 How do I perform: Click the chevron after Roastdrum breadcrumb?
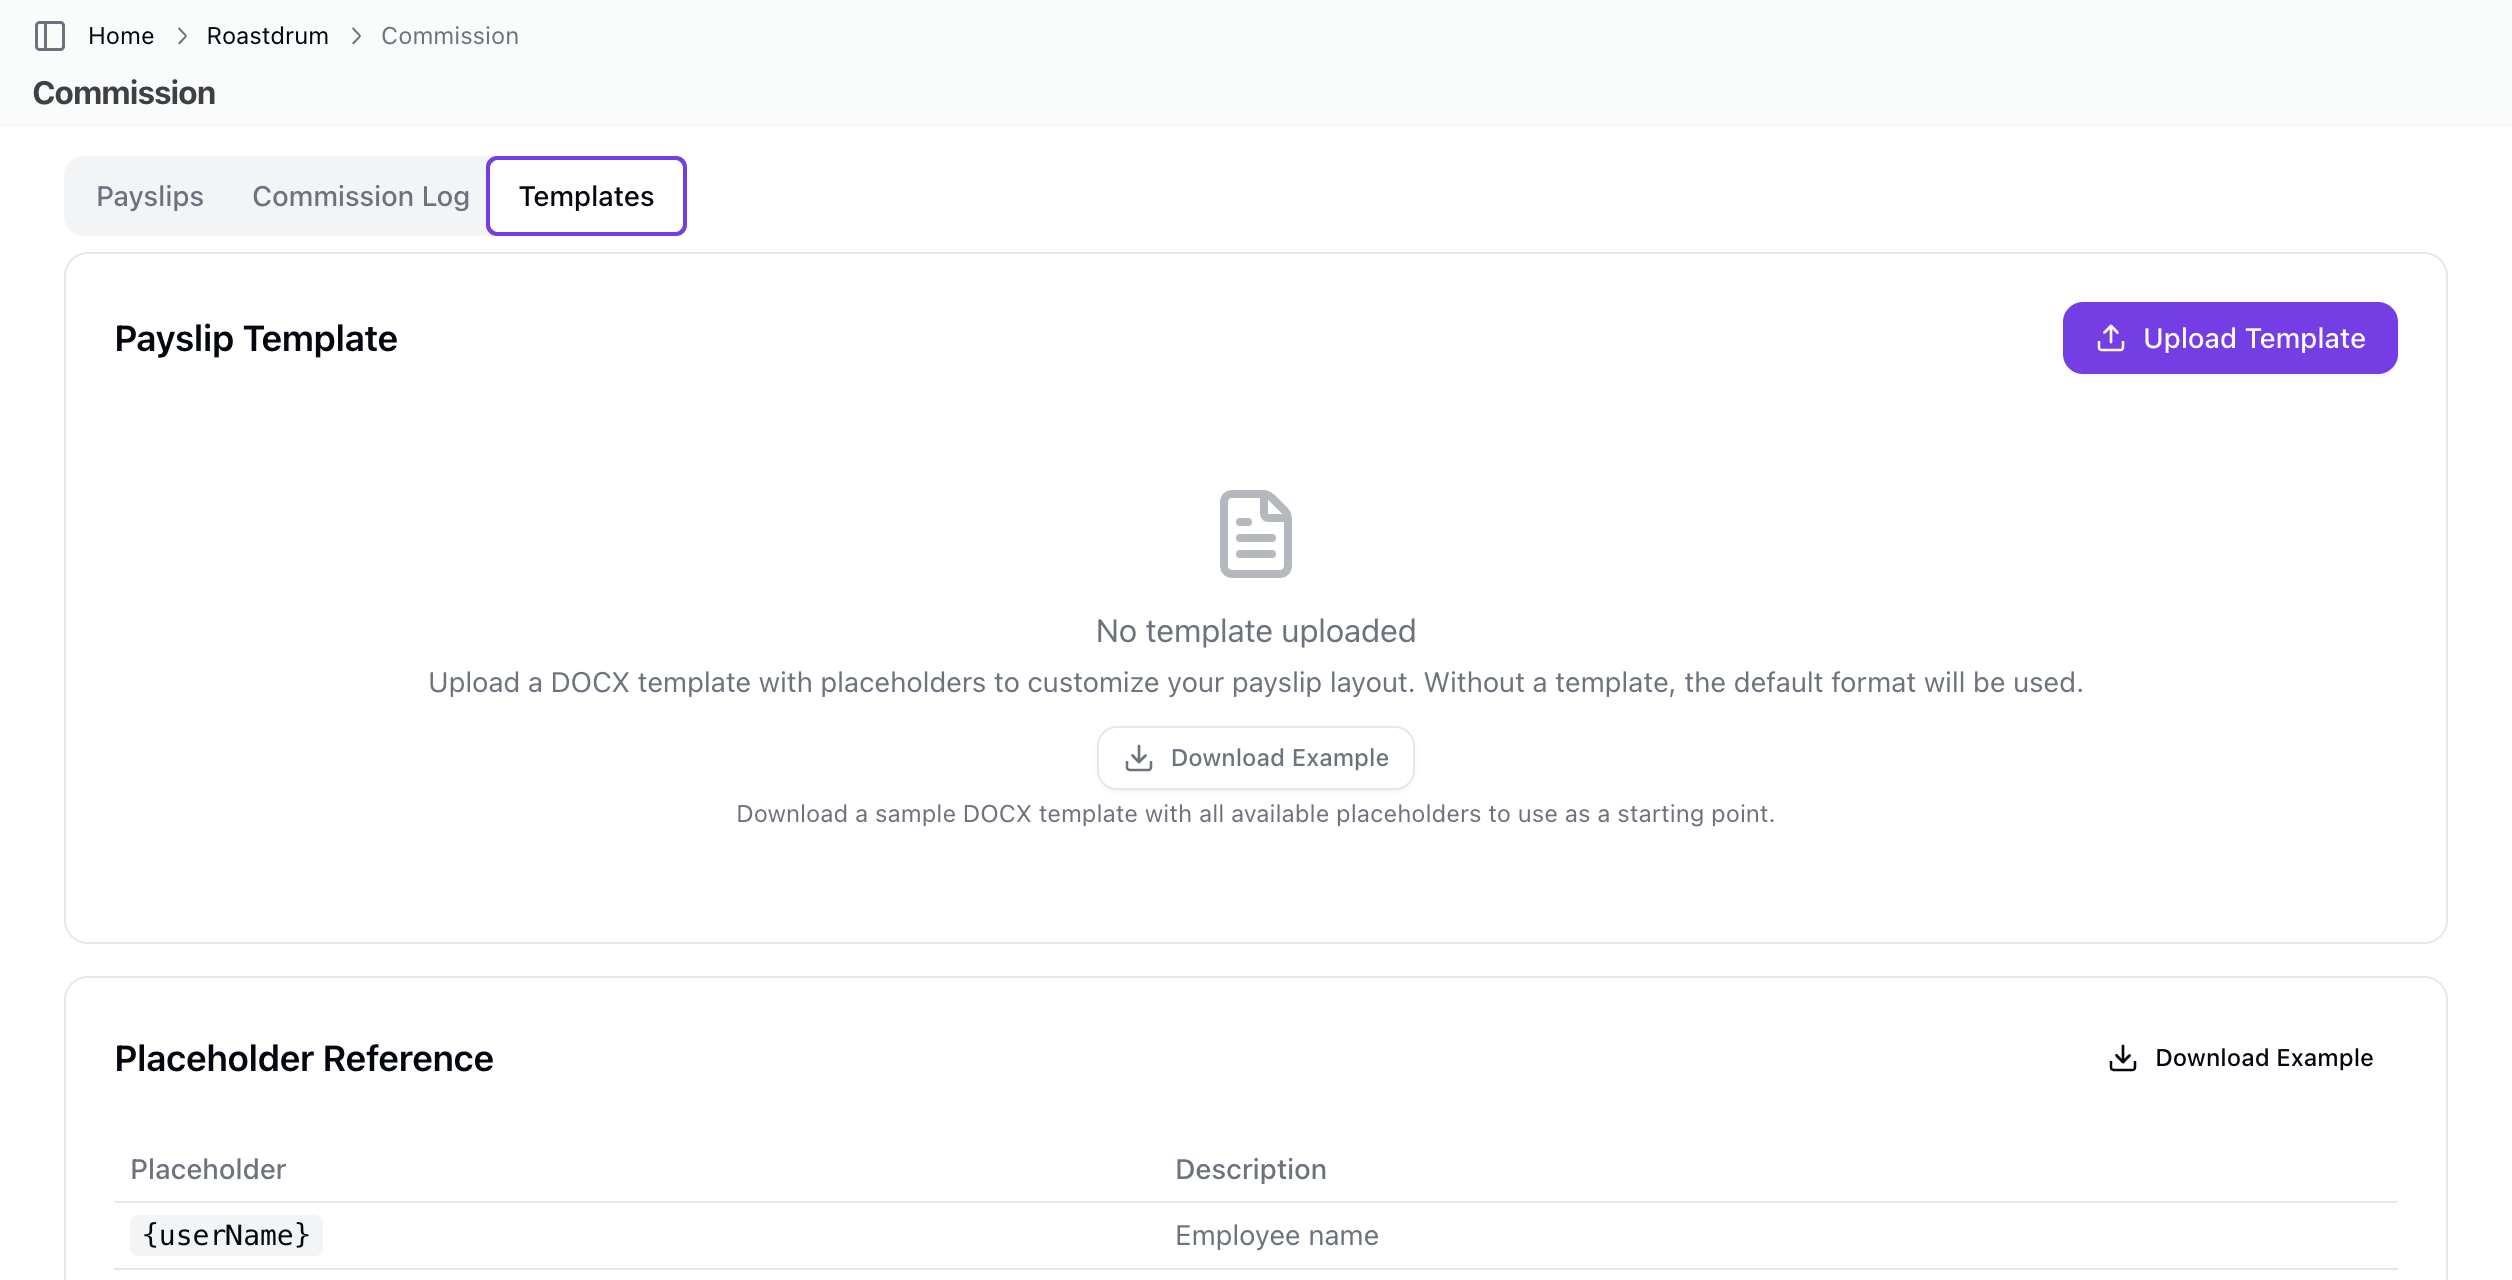coord(356,36)
